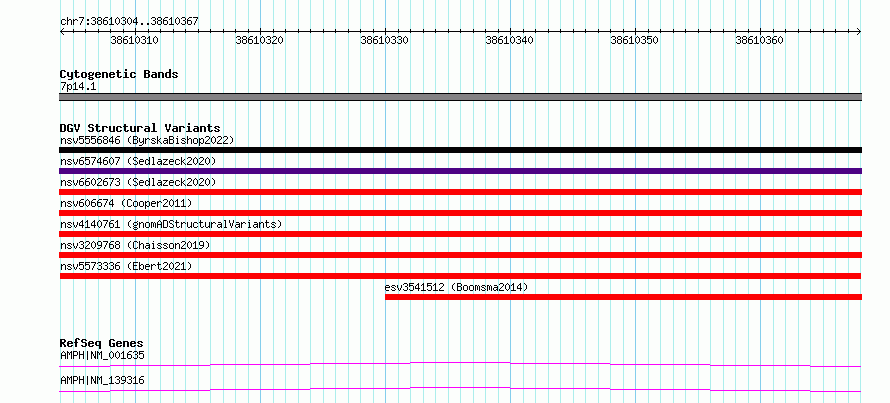Open variant nsv5556846 (ByrskaBishop2022) label
This screenshot has width=890, height=403.
tap(147, 140)
